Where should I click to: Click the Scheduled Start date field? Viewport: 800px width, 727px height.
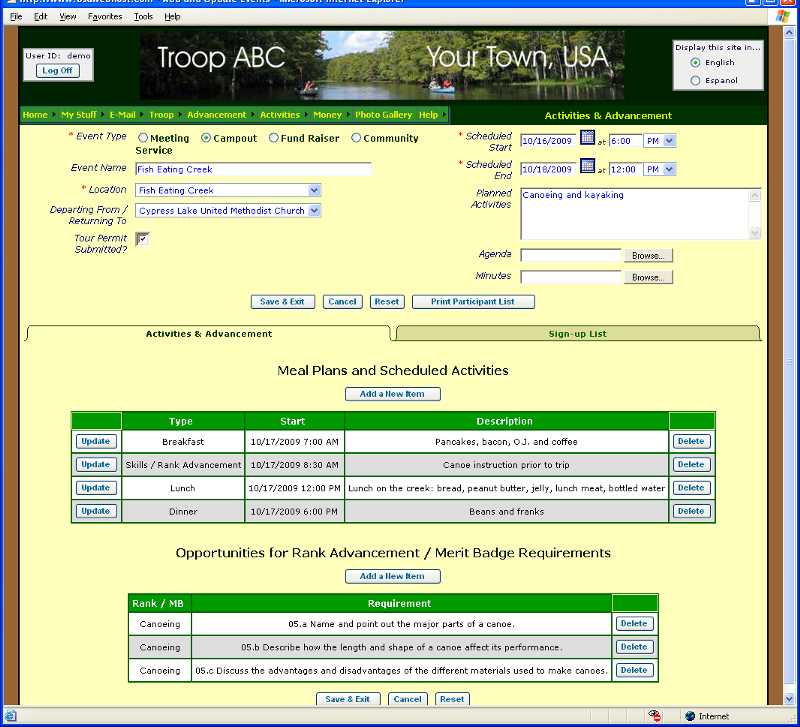pyautogui.click(x=548, y=141)
